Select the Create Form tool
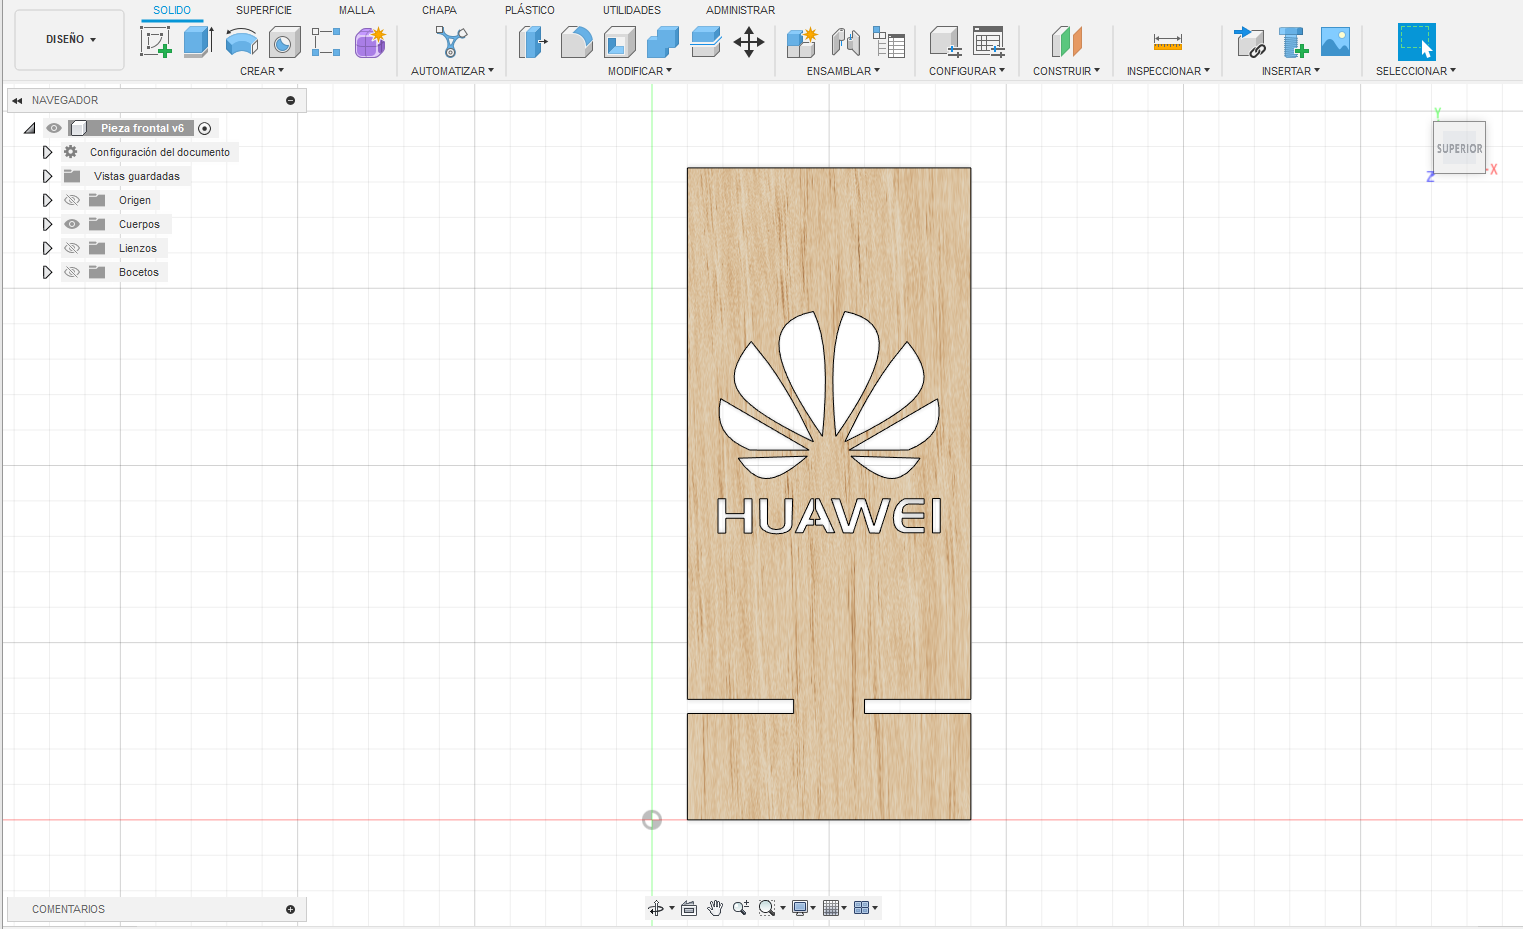The image size is (1523, 929). (x=370, y=42)
